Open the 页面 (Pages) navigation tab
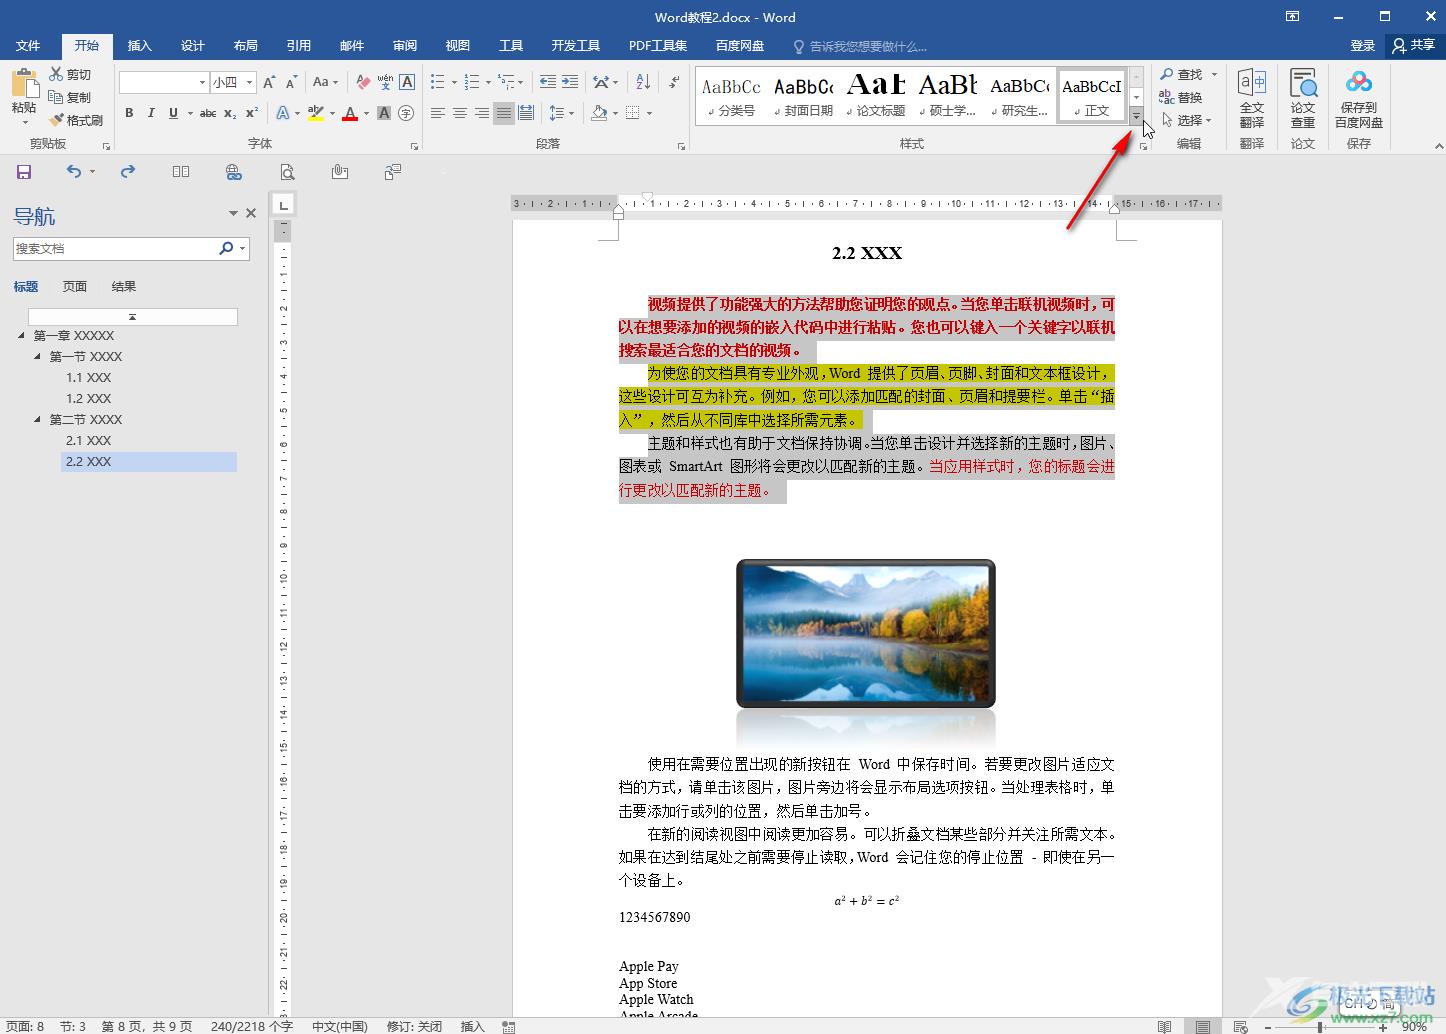 pyautogui.click(x=75, y=286)
